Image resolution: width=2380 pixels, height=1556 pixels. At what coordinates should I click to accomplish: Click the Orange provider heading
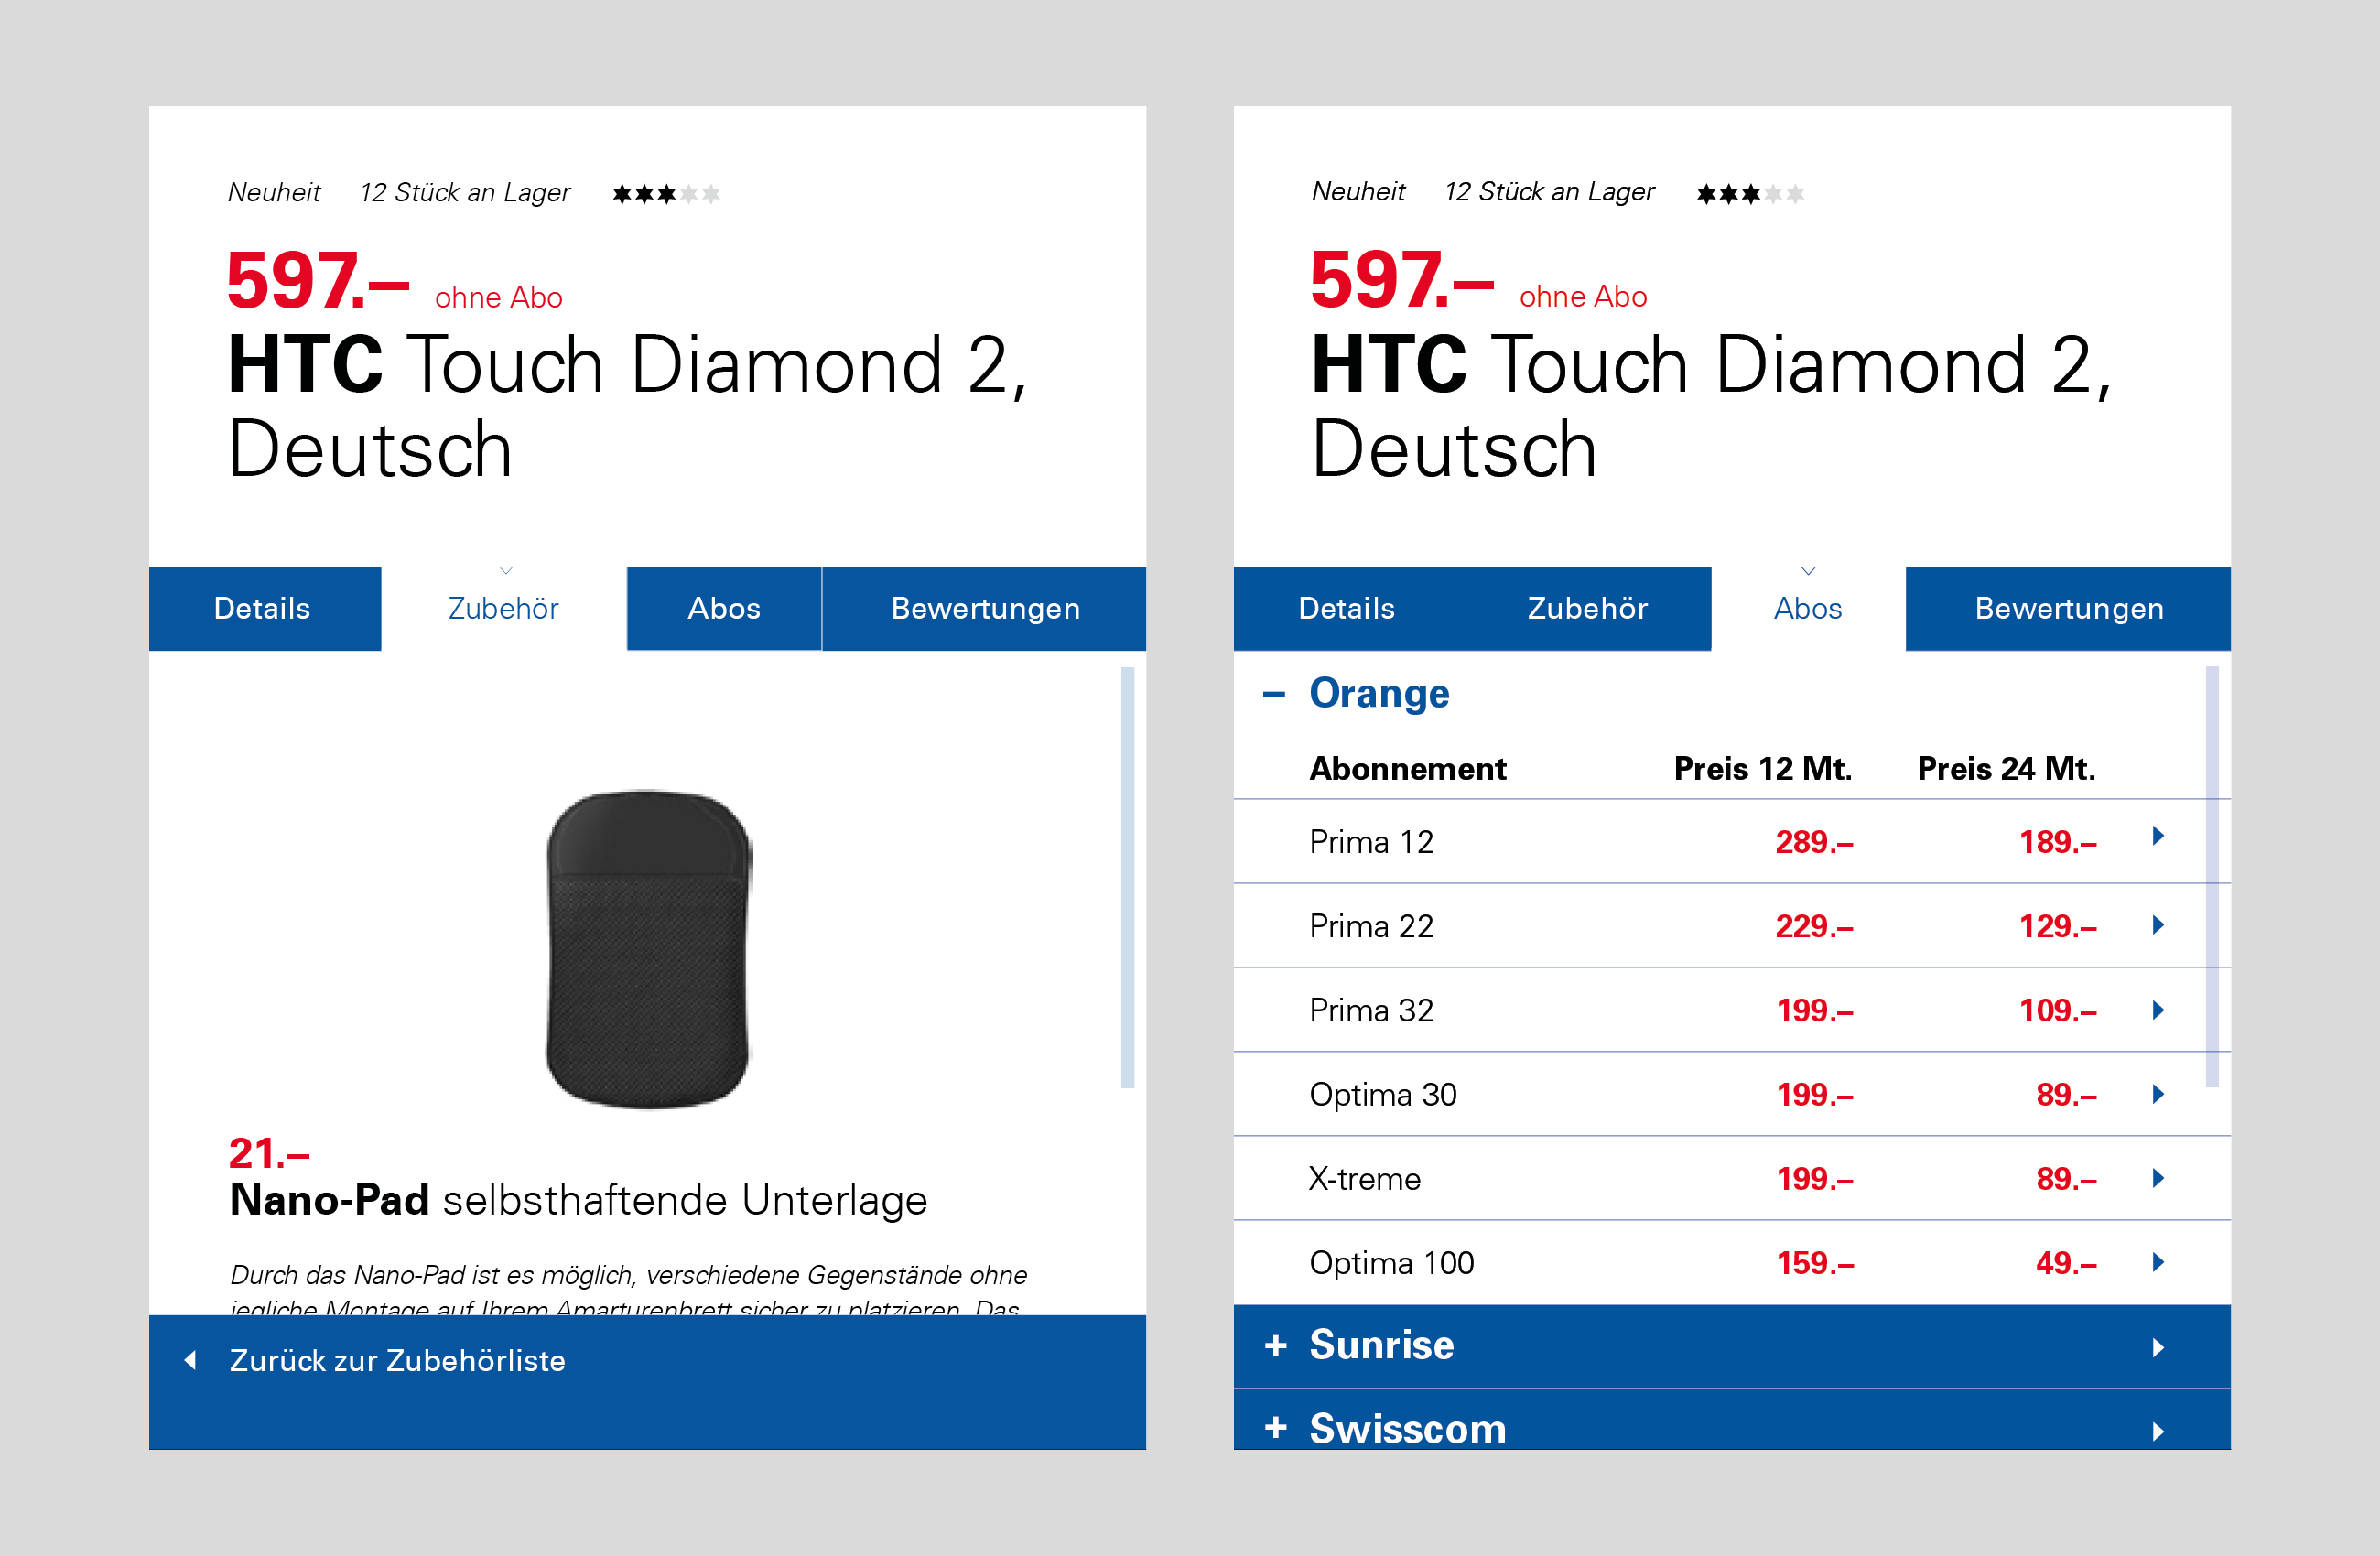pos(1379,694)
